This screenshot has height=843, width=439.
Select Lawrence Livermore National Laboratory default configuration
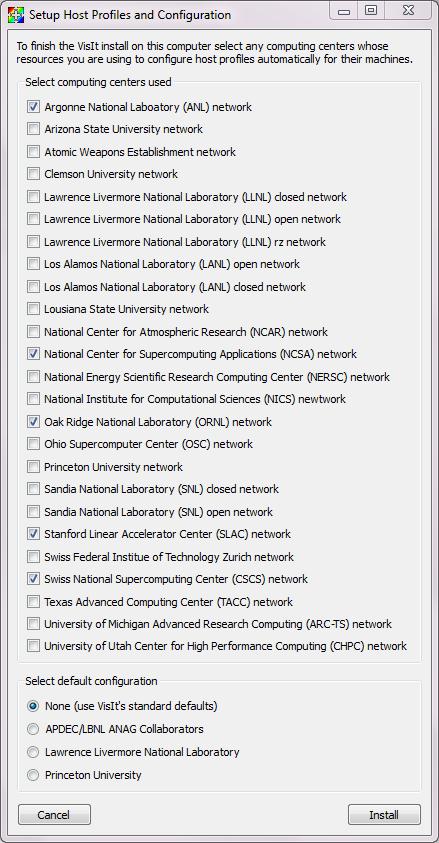(34, 752)
